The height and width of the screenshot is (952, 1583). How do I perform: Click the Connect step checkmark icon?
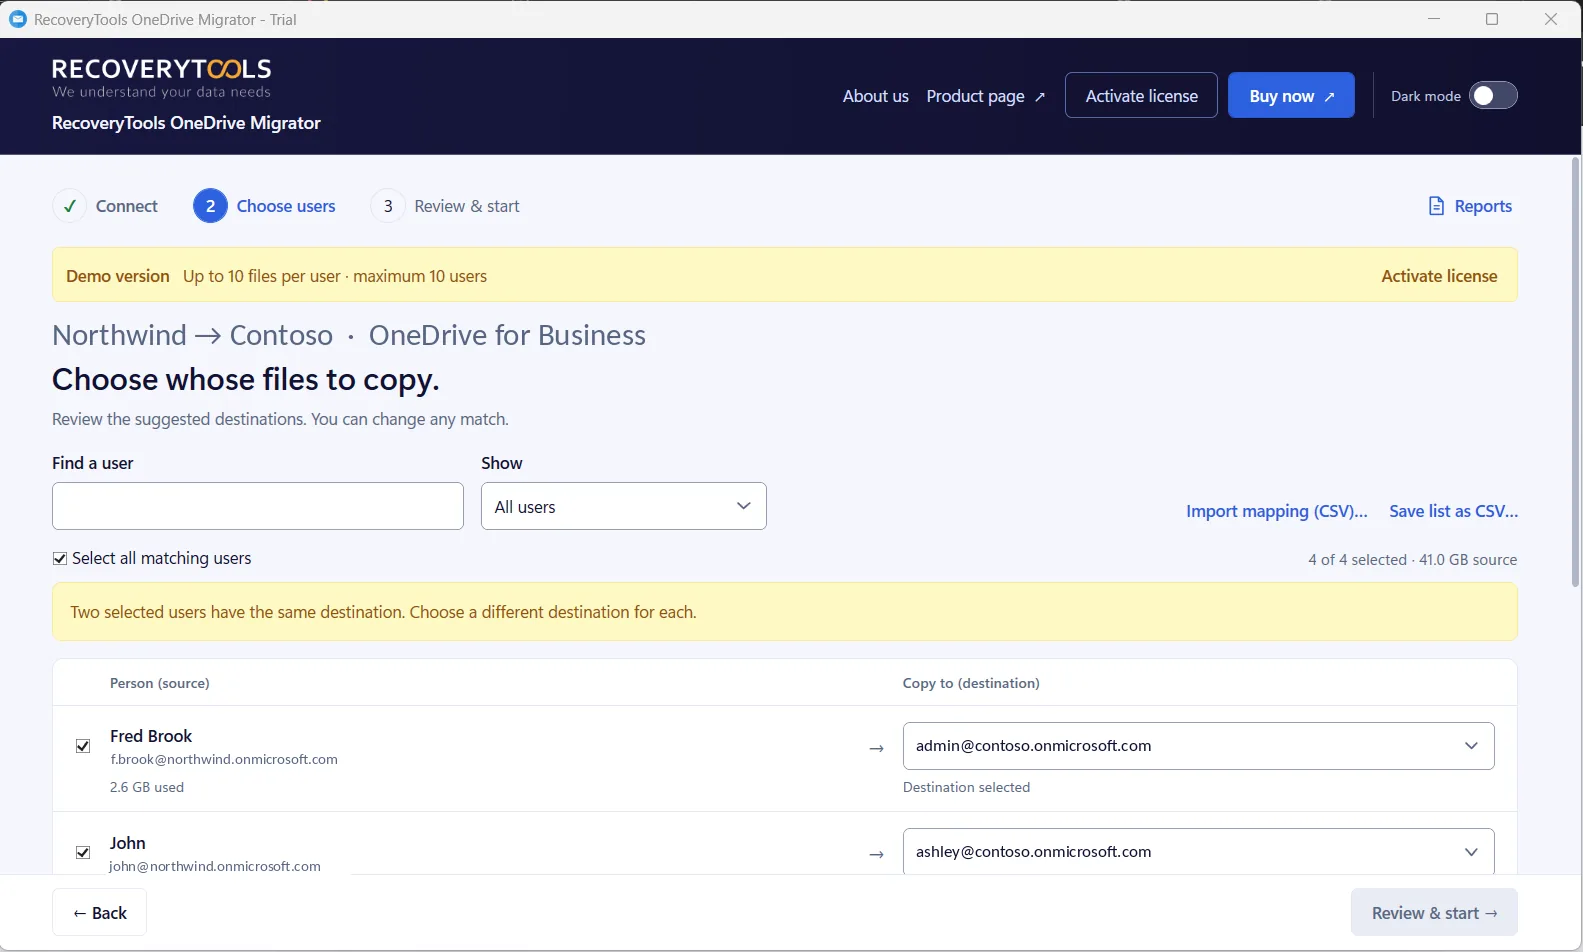tap(69, 206)
